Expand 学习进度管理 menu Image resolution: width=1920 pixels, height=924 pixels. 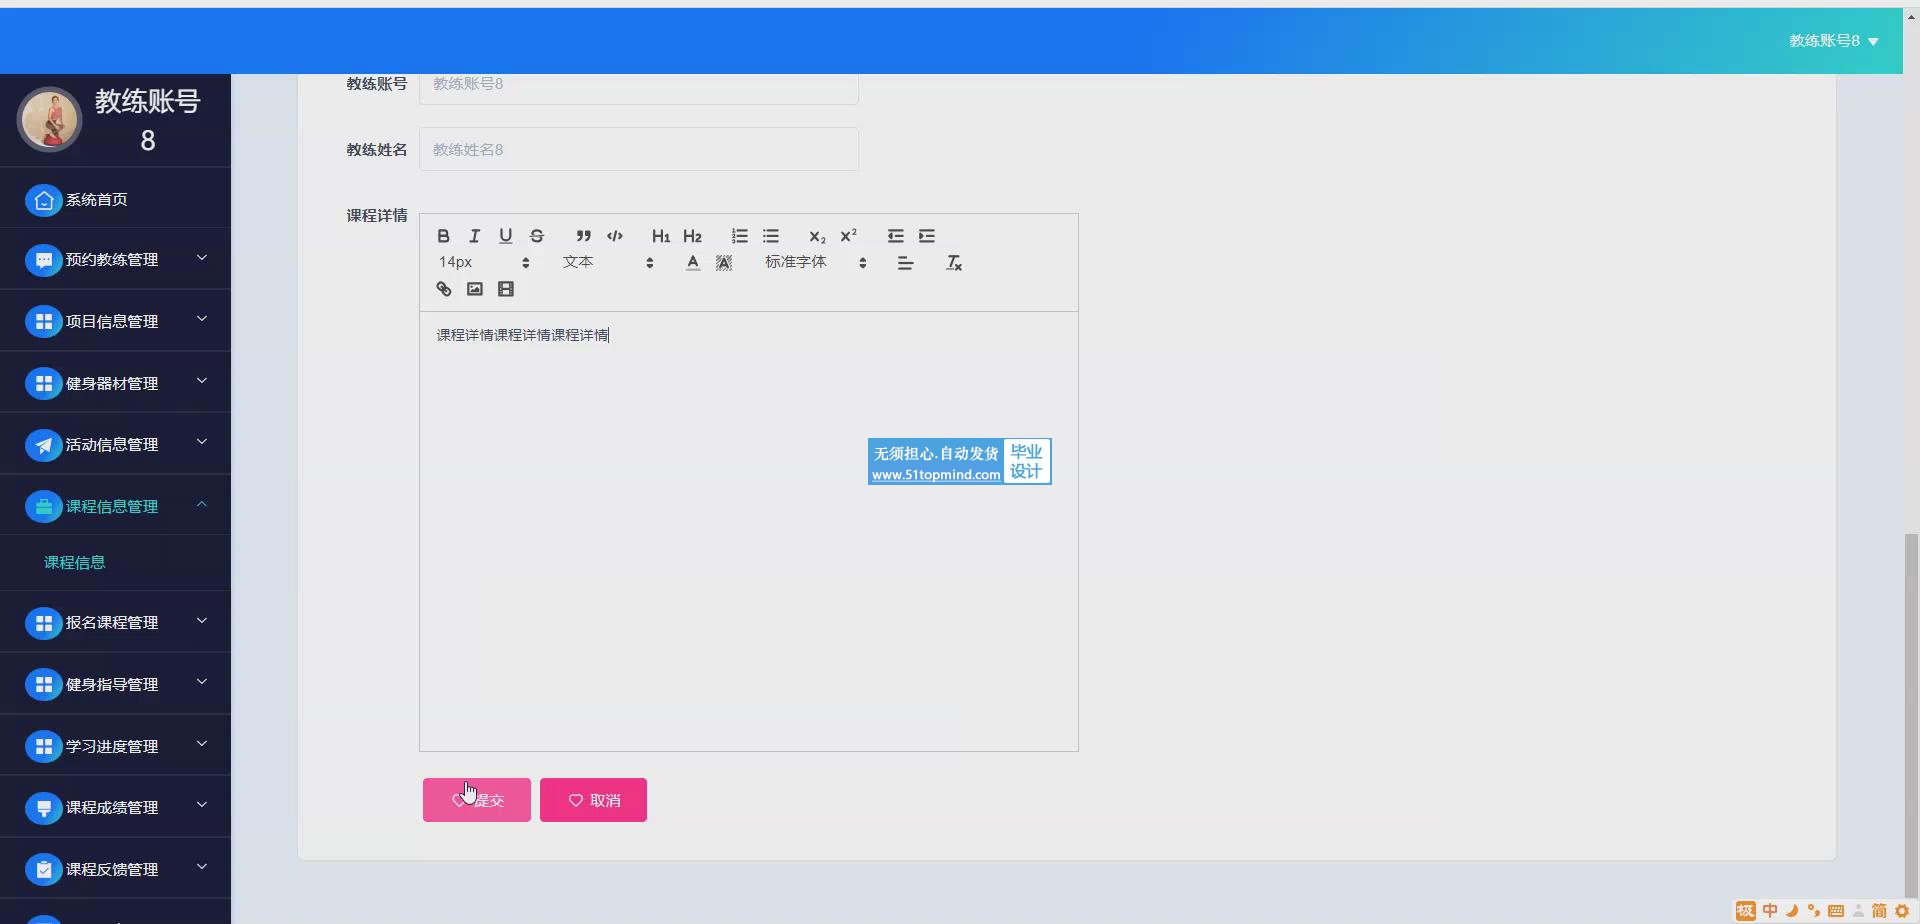tap(115, 747)
